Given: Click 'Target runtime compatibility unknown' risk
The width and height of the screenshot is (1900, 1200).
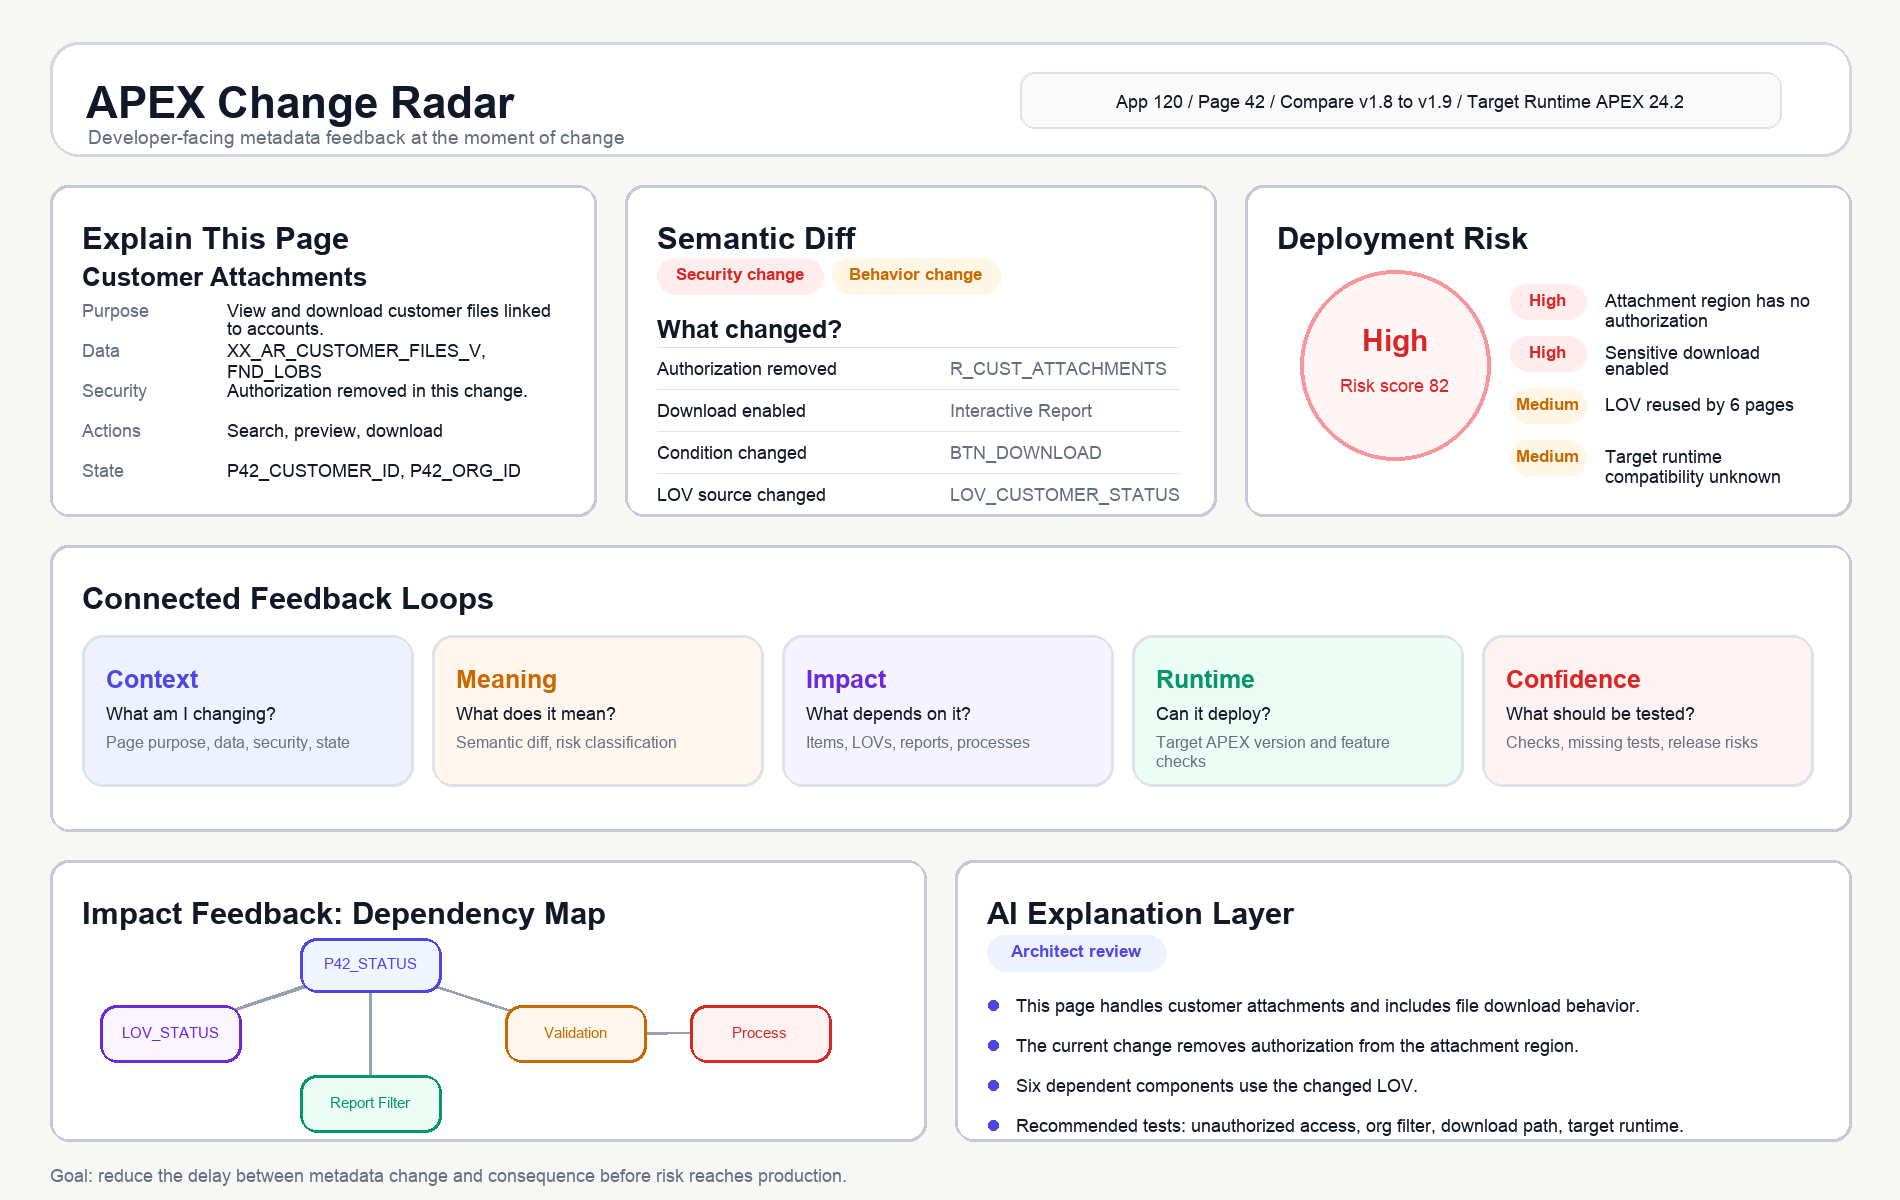Looking at the screenshot, I should (1693, 467).
